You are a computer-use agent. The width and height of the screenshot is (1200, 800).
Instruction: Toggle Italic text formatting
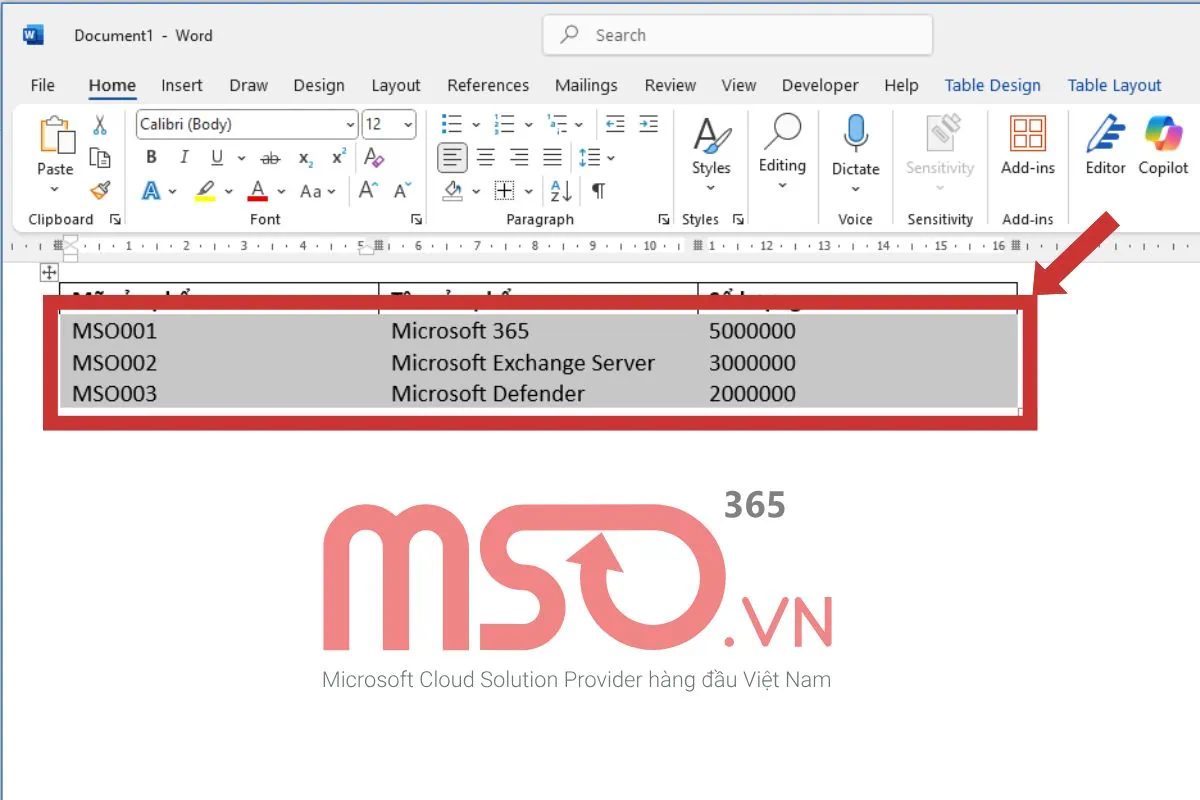pos(184,157)
